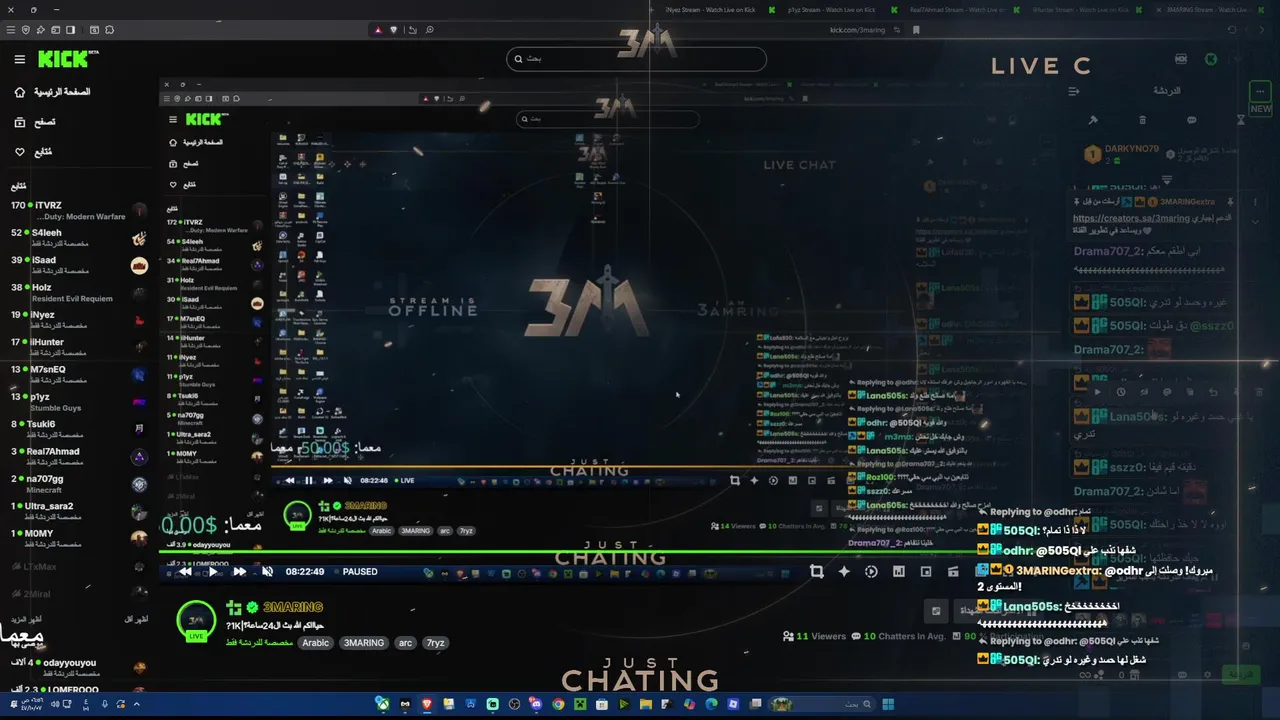Click the crop clip icon in player
This screenshot has width=1280, height=720.
tap(817, 572)
